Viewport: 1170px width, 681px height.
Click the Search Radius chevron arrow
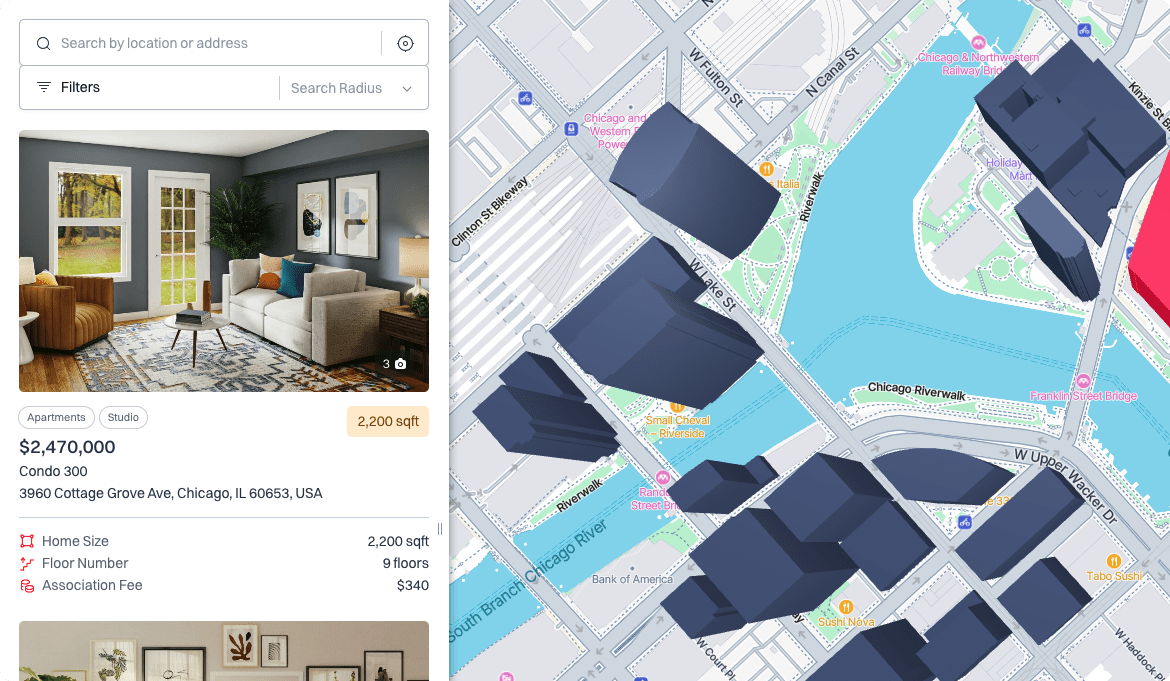point(407,89)
